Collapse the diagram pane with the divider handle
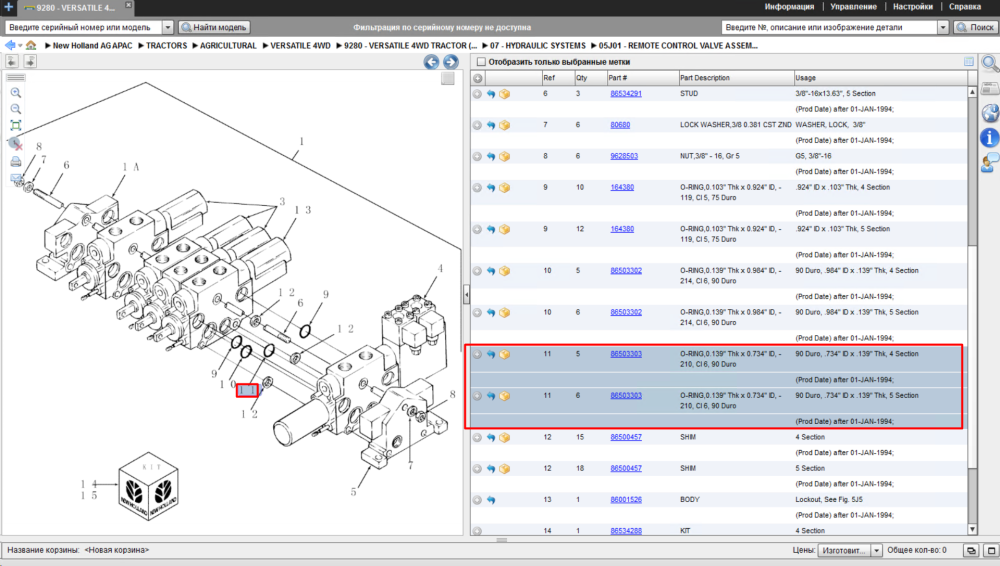 (x=466, y=295)
